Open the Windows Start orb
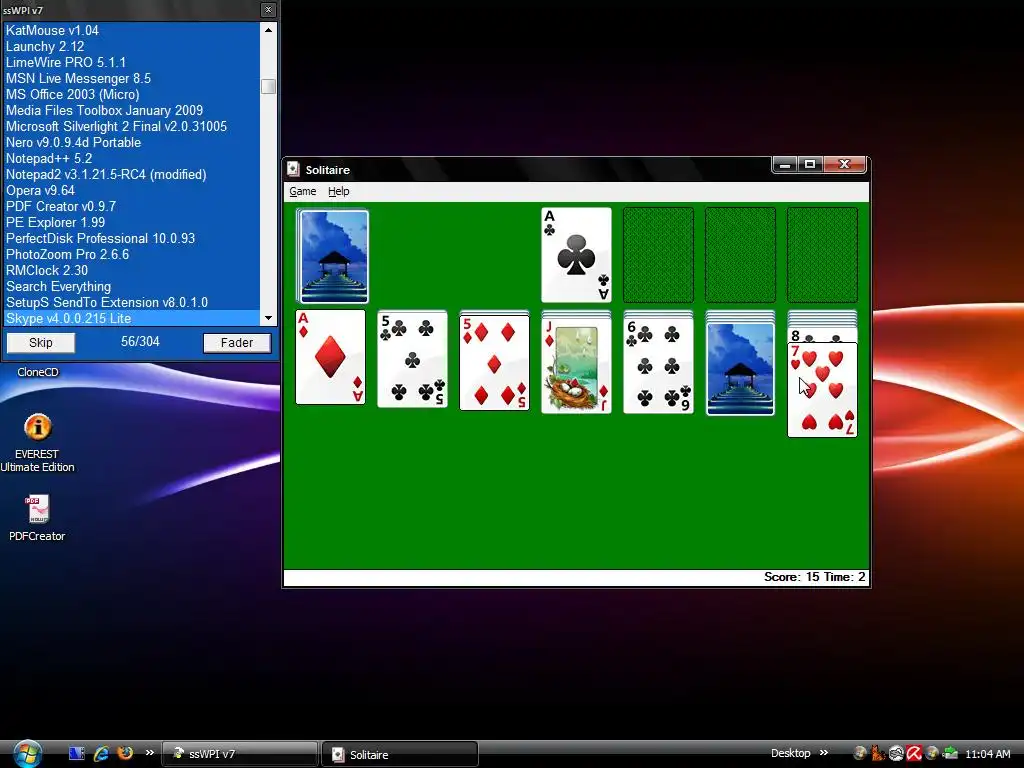1024x768 pixels. (27, 754)
